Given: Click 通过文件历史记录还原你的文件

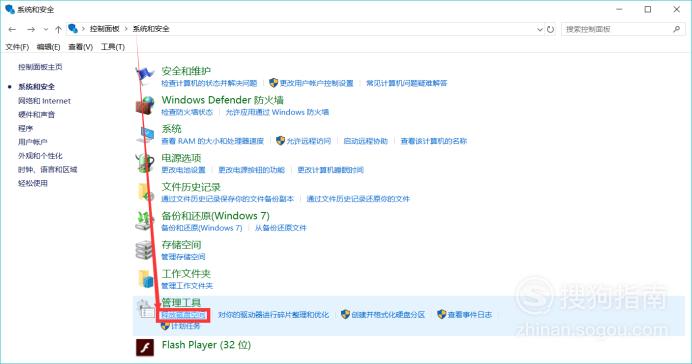Looking at the screenshot, I should (x=358, y=199).
